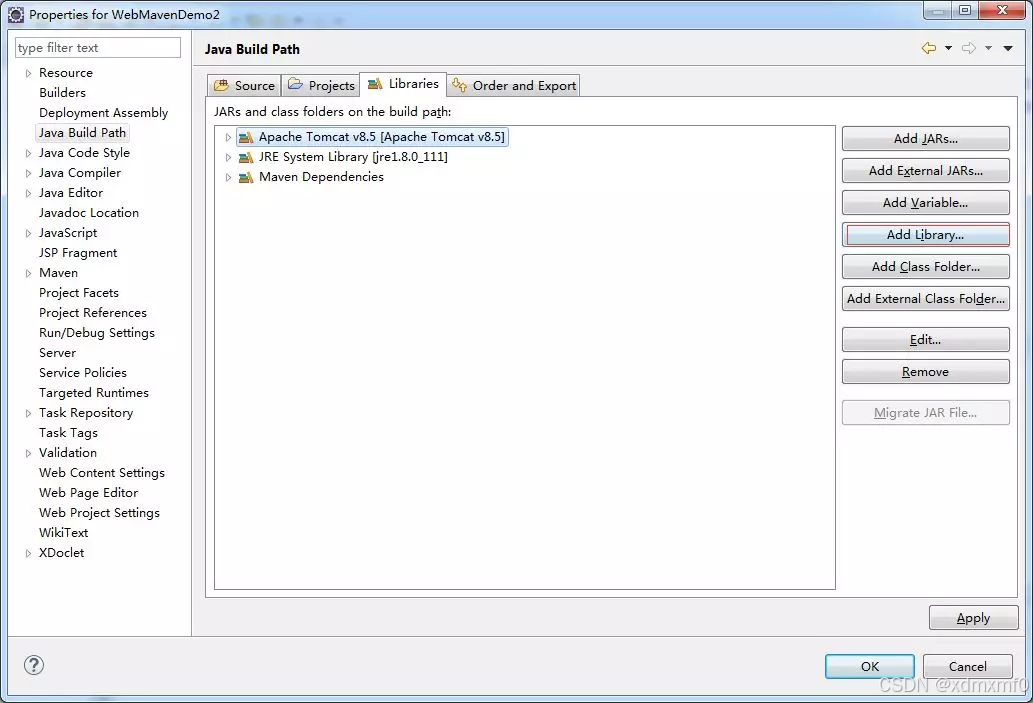Expand the XDoclet category
This screenshot has width=1033, height=703.
click(x=28, y=553)
